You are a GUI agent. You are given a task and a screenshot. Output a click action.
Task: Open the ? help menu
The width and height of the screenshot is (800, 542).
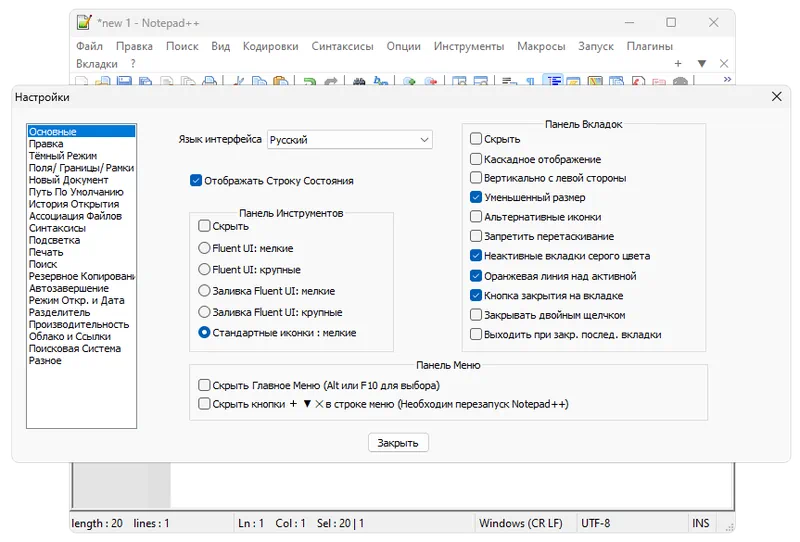point(133,63)
